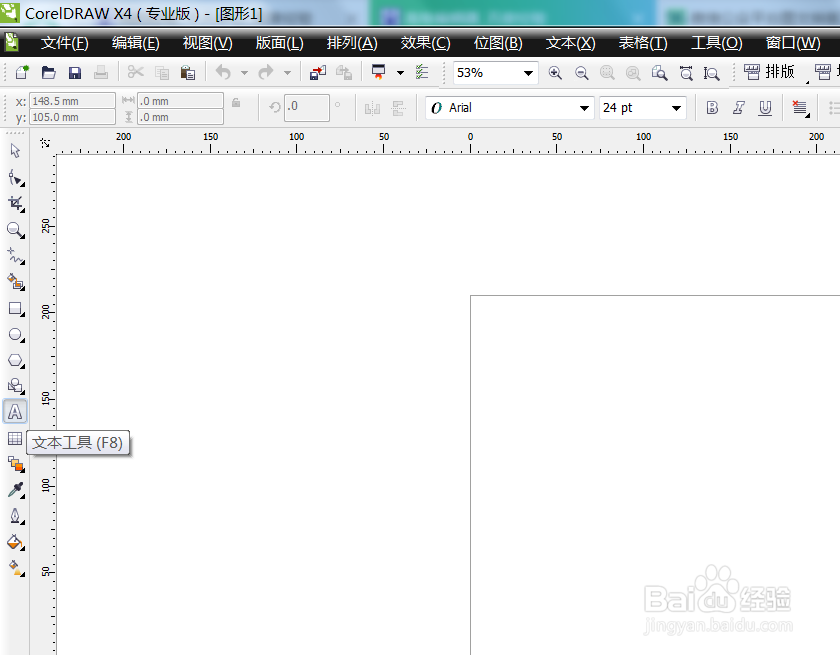
Task: Open the 编辑(E) menu
Action: coord(136,43)
